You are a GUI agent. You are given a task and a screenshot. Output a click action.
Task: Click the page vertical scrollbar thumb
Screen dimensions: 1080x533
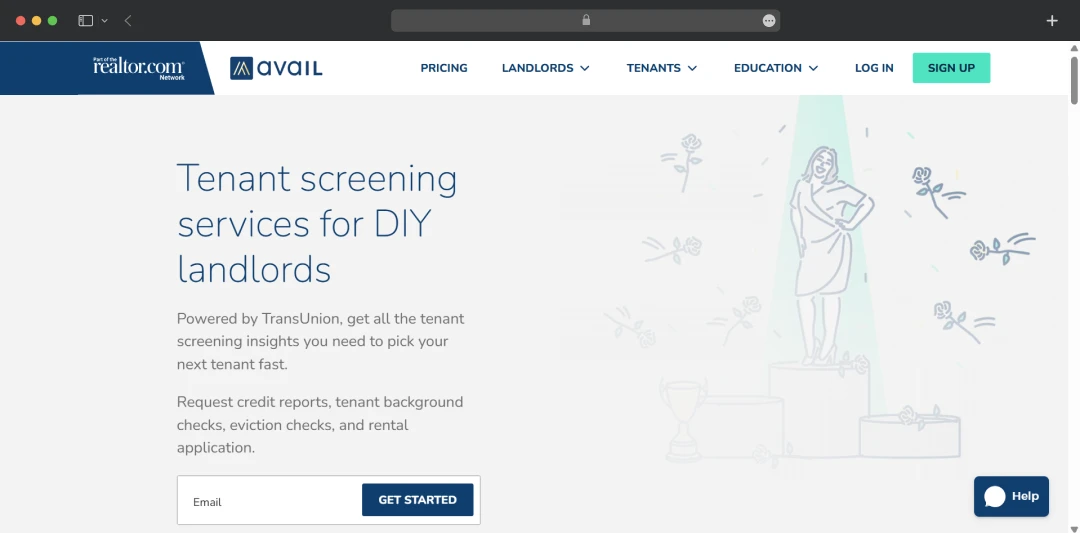click(x=1074, y=79)
